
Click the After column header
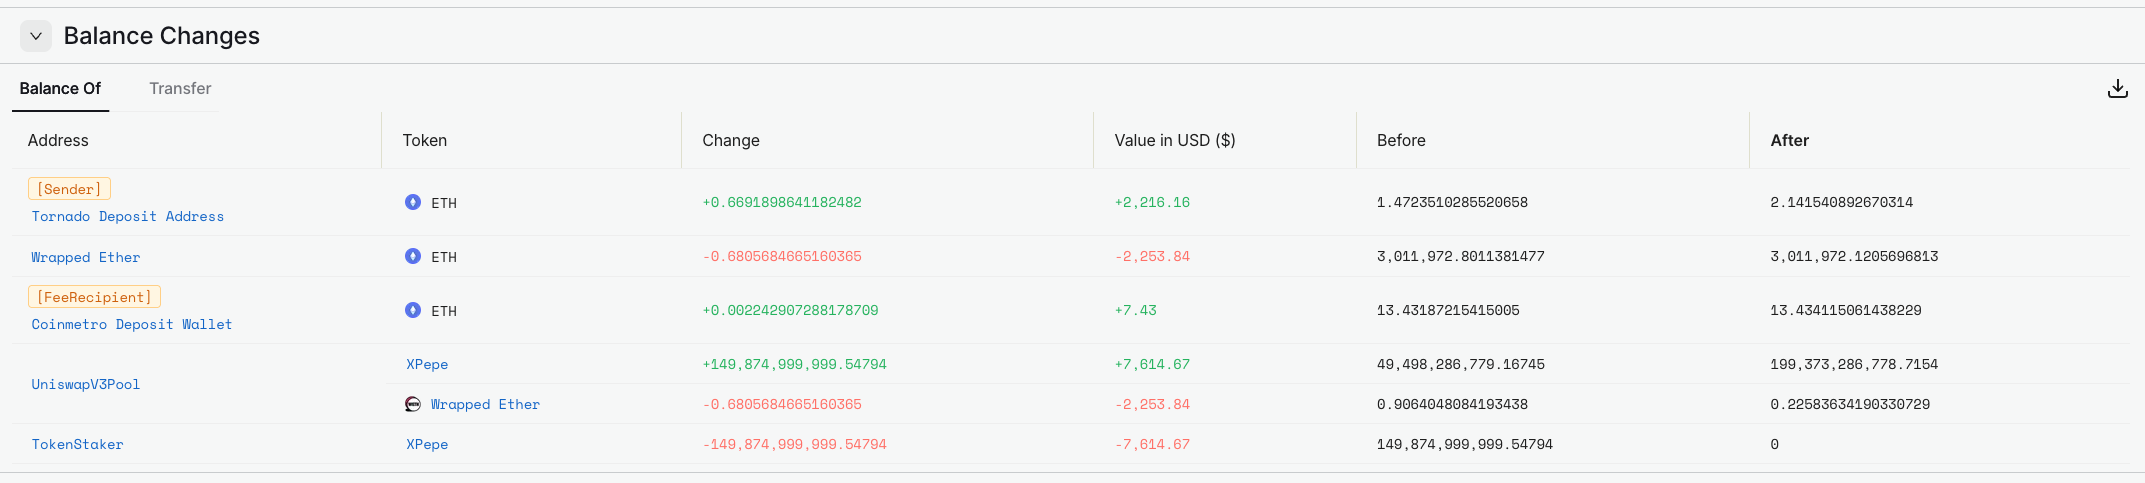[1789, 140]
